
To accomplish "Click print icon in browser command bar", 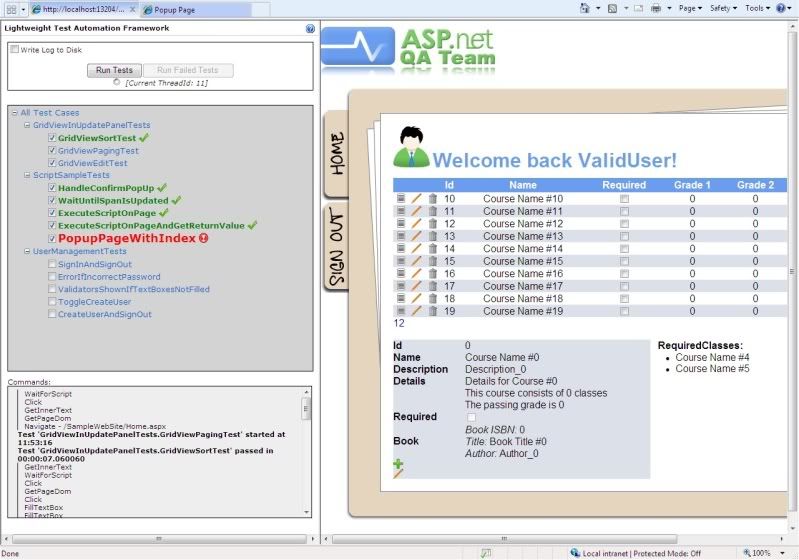I will coord(656,8).
